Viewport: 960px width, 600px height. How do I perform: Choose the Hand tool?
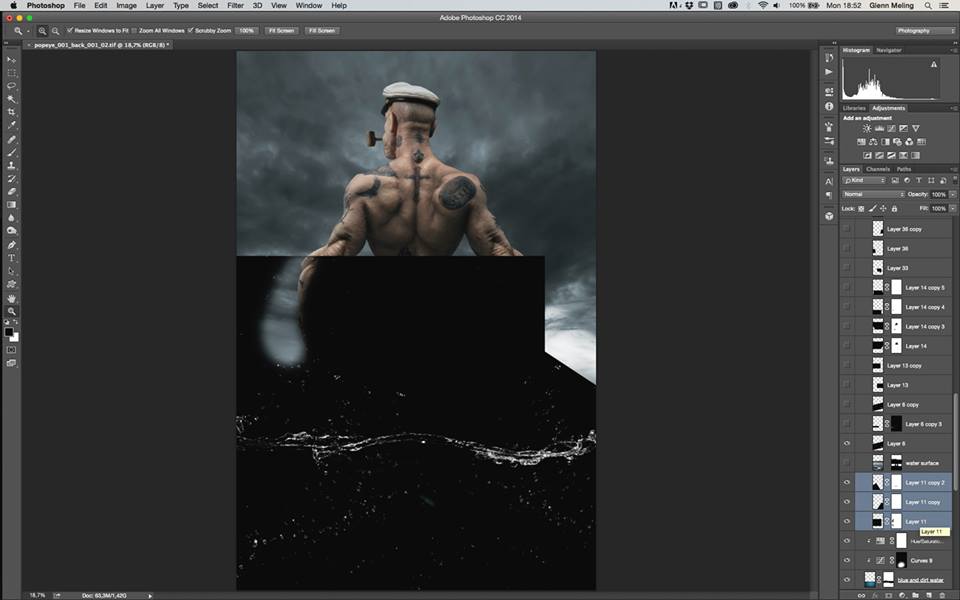(x=12, y=298)
